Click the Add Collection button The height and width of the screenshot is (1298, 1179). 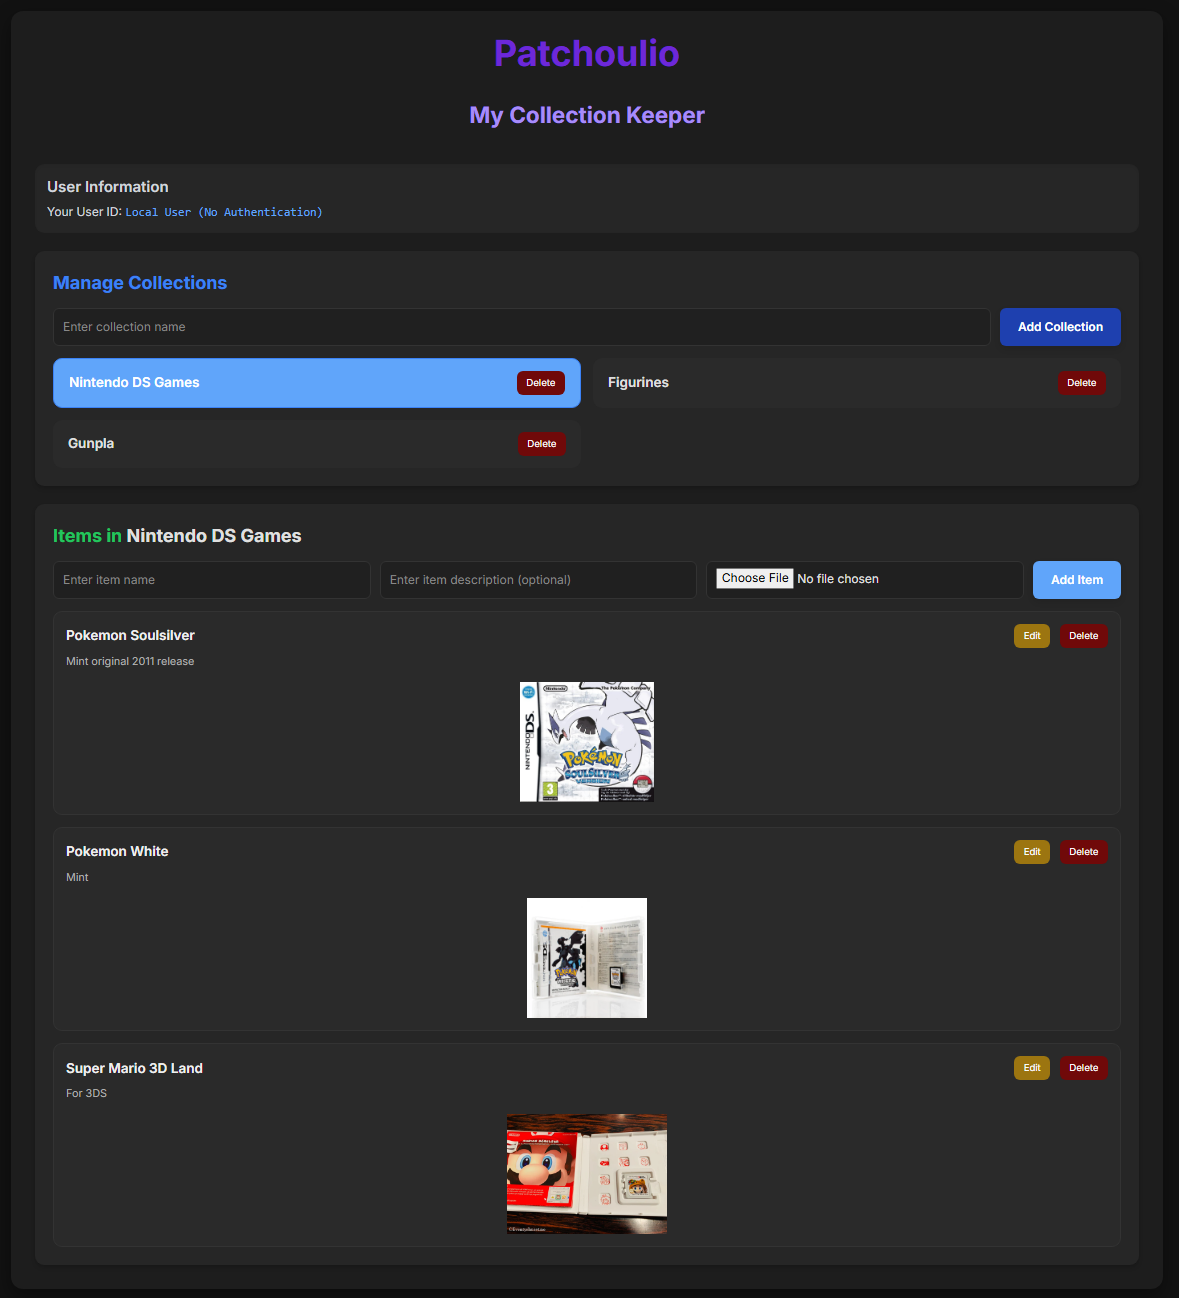(x=1060, y=327)
